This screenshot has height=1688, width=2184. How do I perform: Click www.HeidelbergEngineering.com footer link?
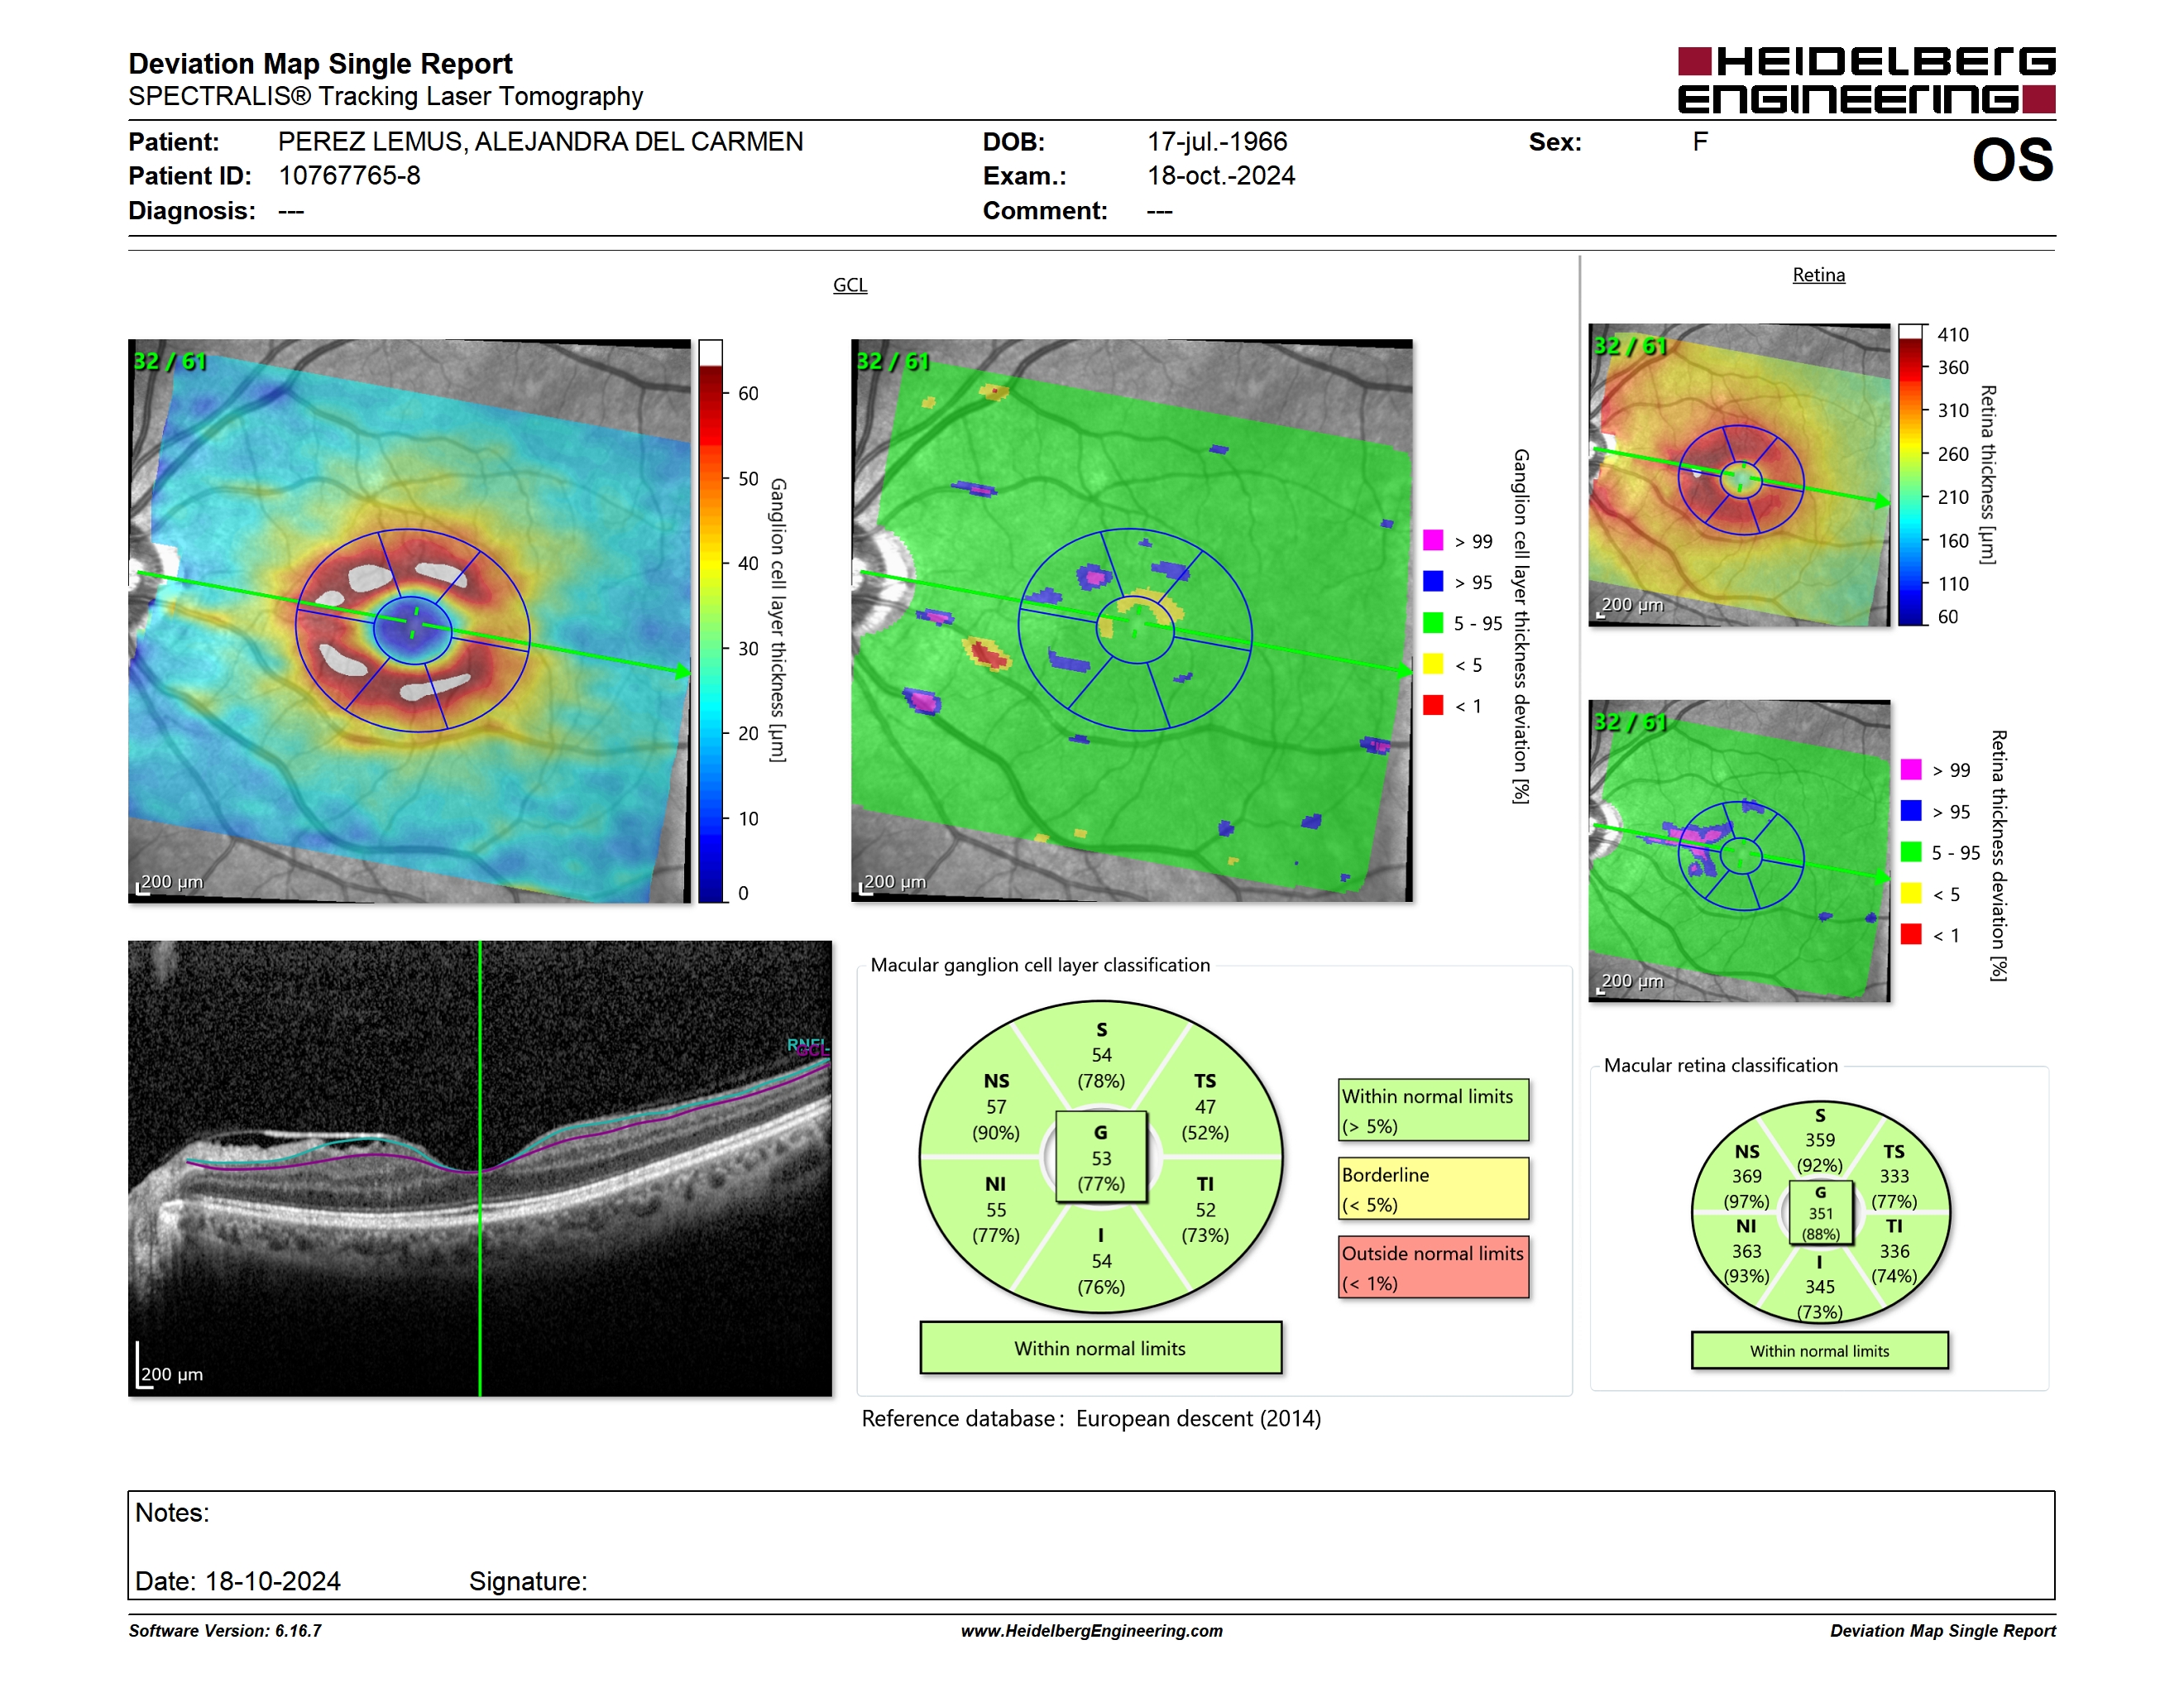(1091, 1631)
